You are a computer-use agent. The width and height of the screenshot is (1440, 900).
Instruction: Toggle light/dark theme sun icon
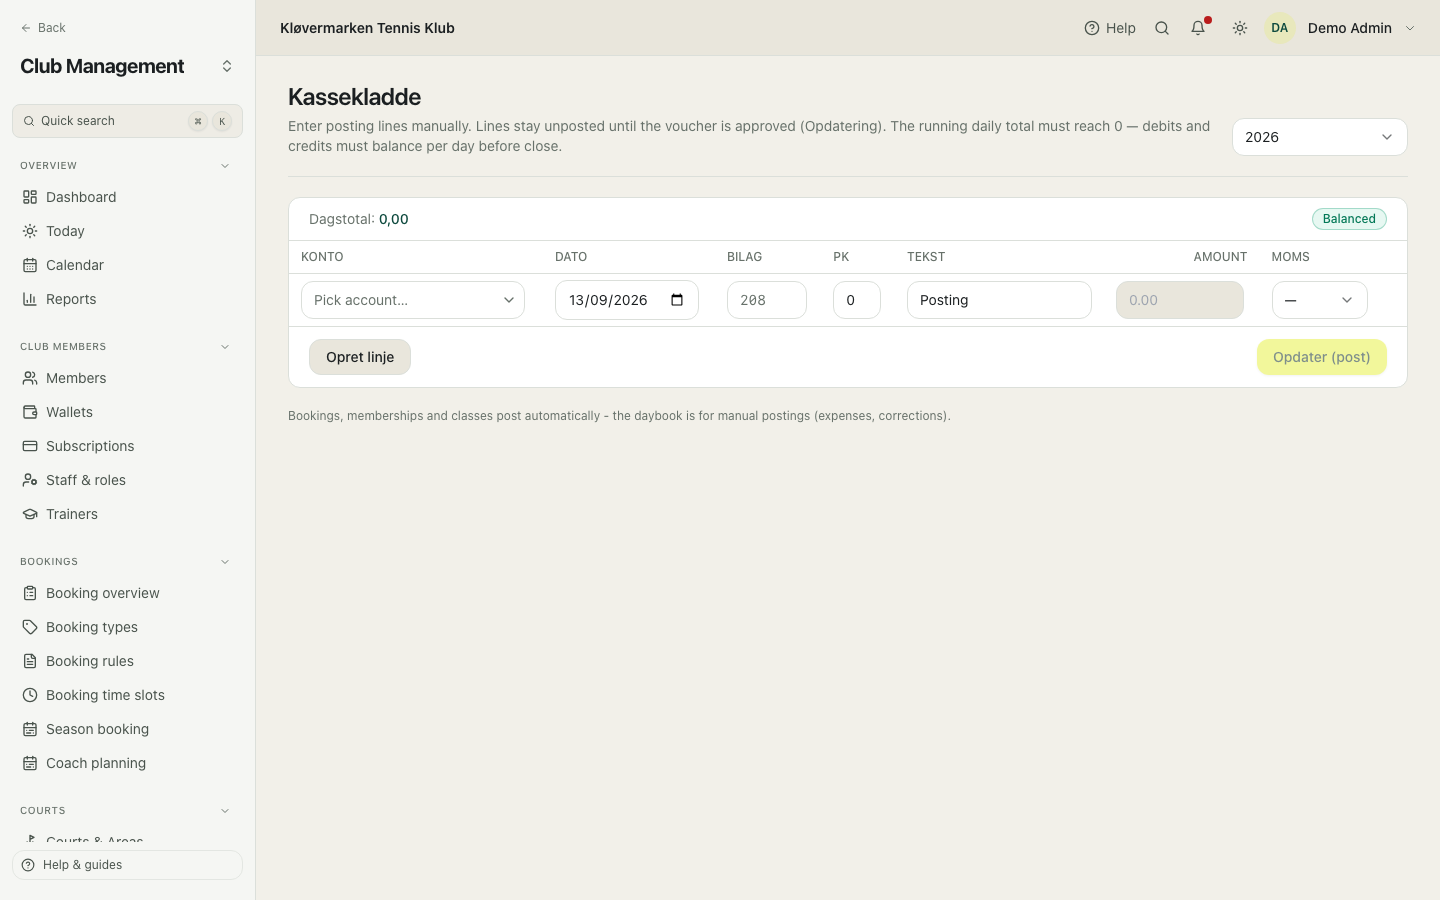[1240, 28]
